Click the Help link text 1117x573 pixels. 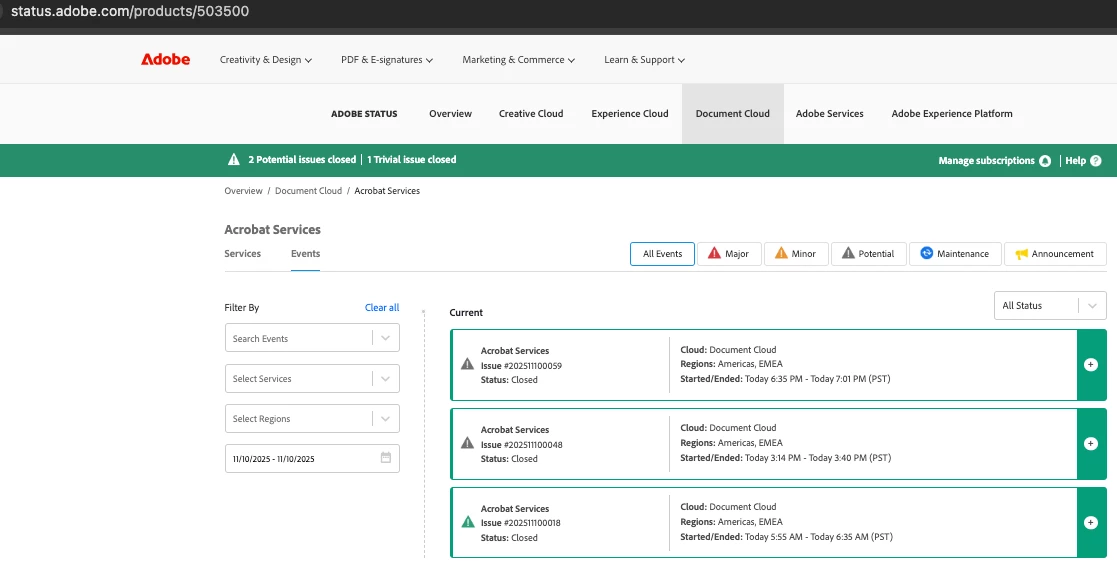[1075, 160]
